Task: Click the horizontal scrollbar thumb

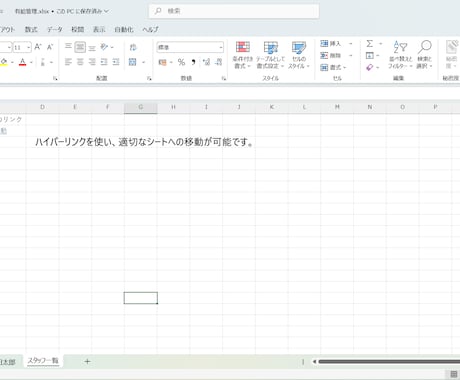Action: click(x=389, y=361)
